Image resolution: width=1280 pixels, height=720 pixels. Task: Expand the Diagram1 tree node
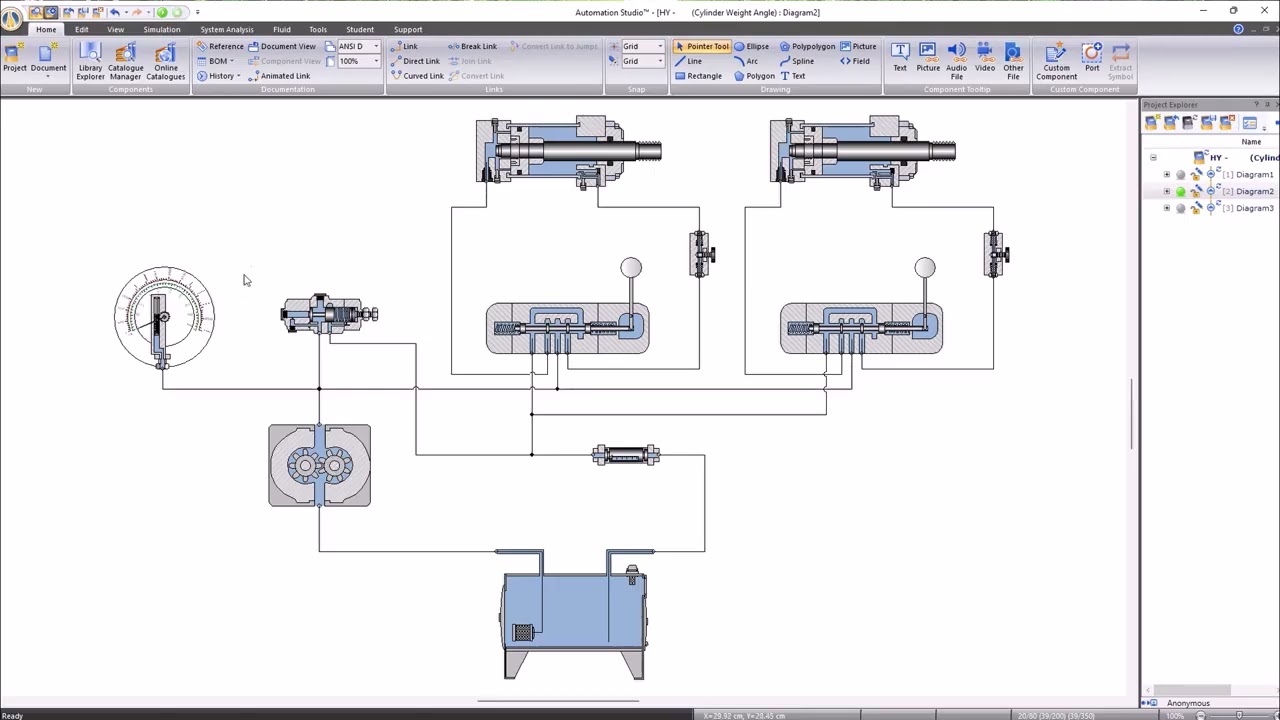pyautogui.click(x=1167, y=175)
